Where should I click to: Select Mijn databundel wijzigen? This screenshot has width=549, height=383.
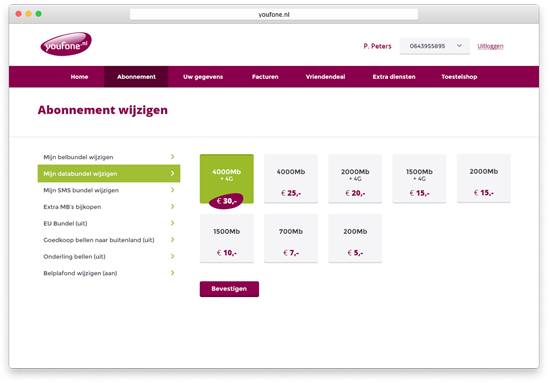[x=109, y=173]
